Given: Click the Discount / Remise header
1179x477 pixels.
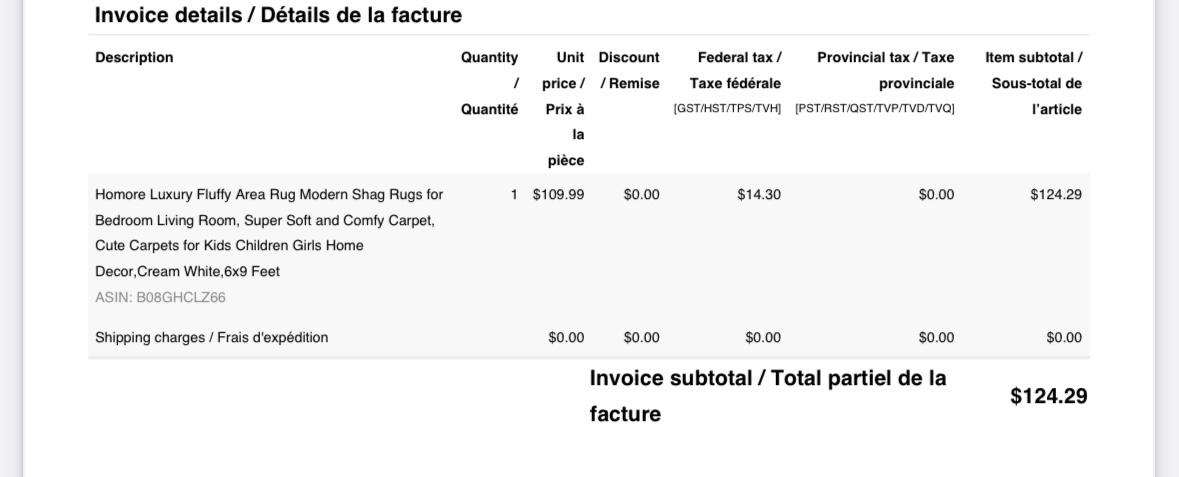Looking at the screenshot, I should [x=629, y=71].
